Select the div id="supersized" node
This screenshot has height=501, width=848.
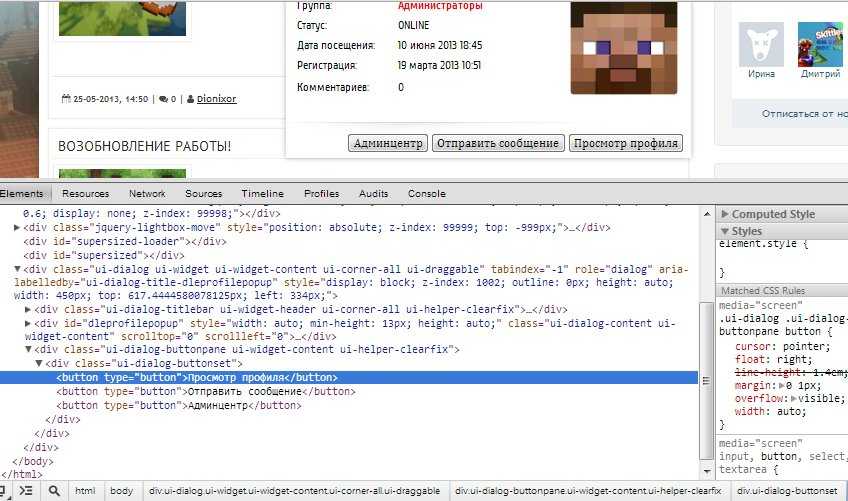(x=104, y=255)
